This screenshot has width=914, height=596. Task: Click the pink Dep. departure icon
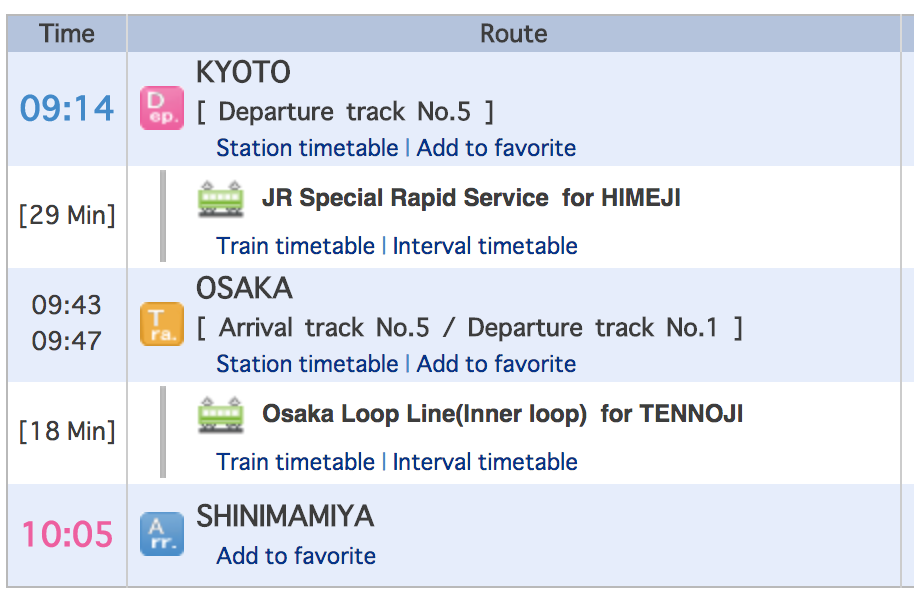click(x=162, y=108)
